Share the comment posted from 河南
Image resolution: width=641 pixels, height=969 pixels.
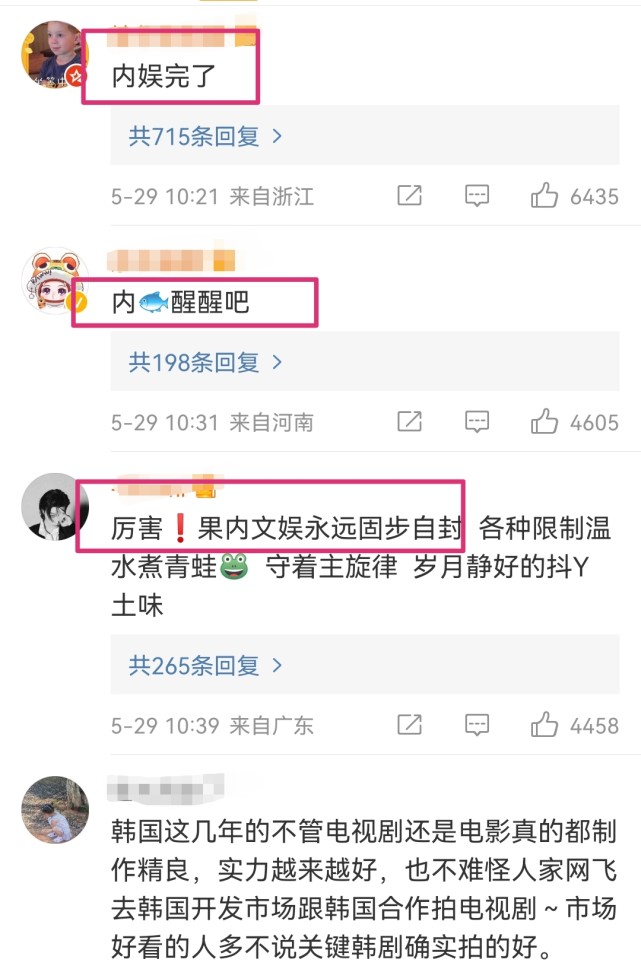point(409,422)
